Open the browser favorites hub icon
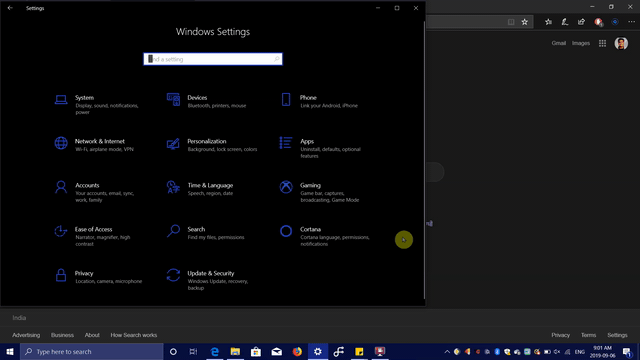The width and height of the screenshot is (640, 360). [x=548, y=22]
